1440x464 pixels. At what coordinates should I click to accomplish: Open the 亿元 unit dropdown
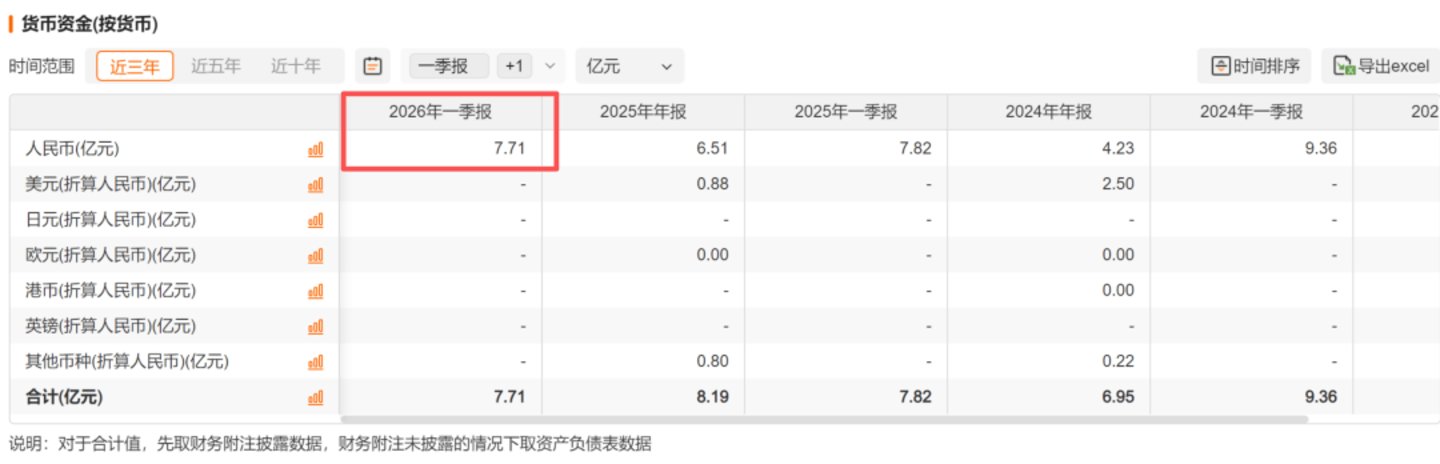tap(630, 66)
